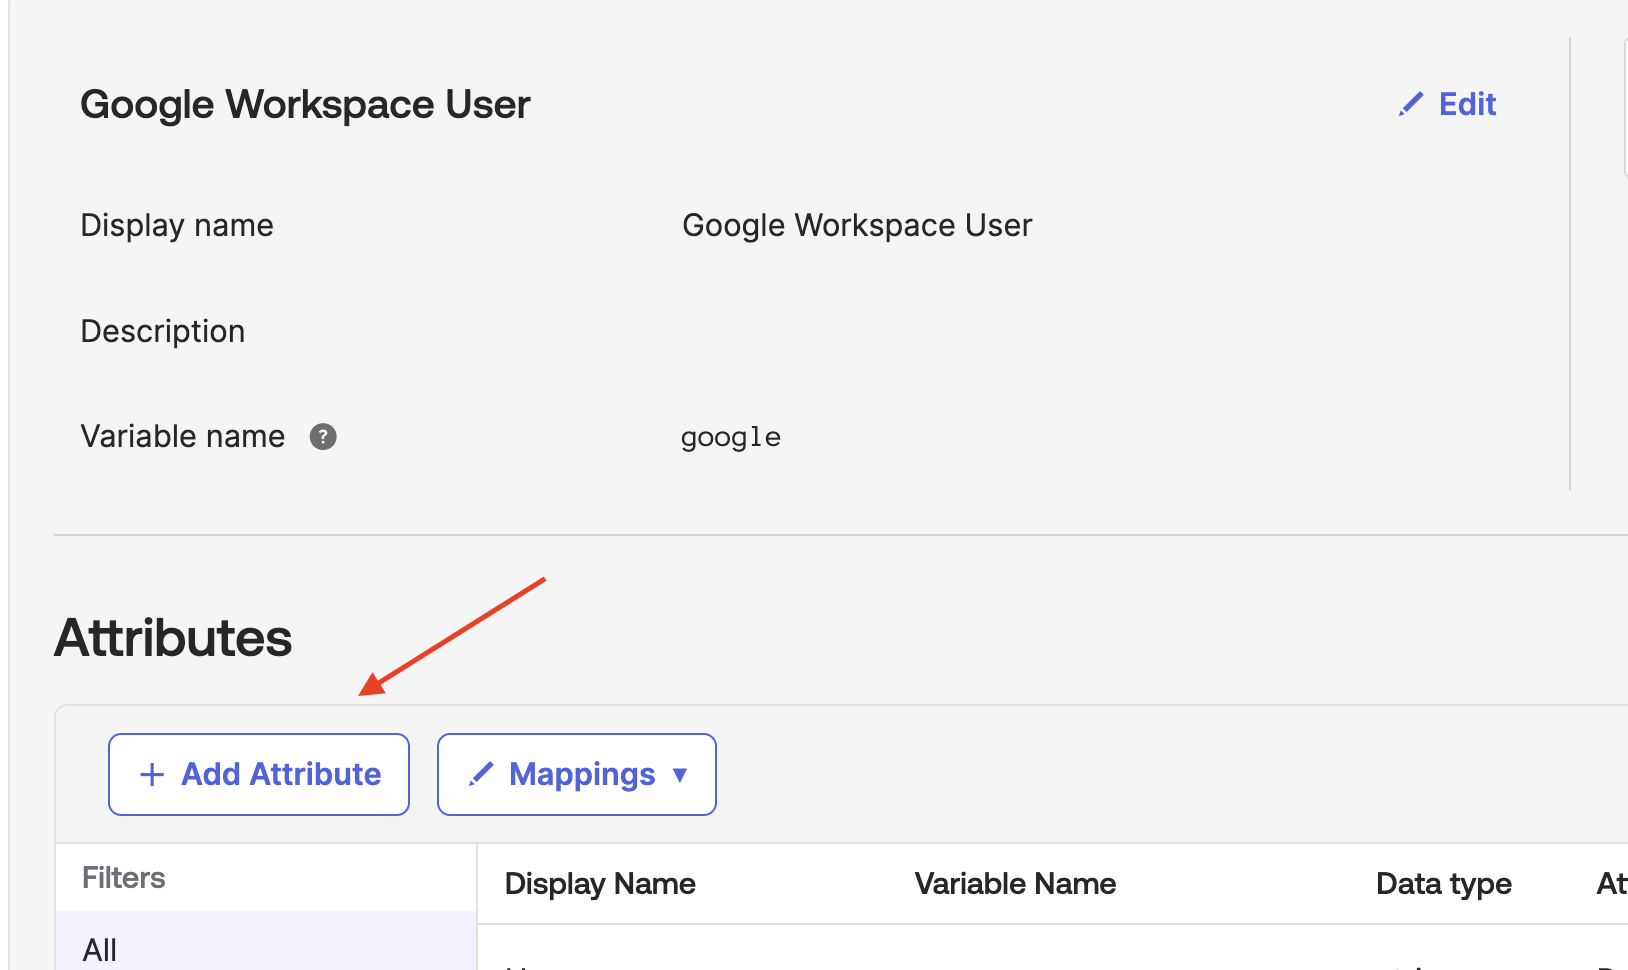Click the Filters heading
1628x970 pixels.
(x=124, y=878)
